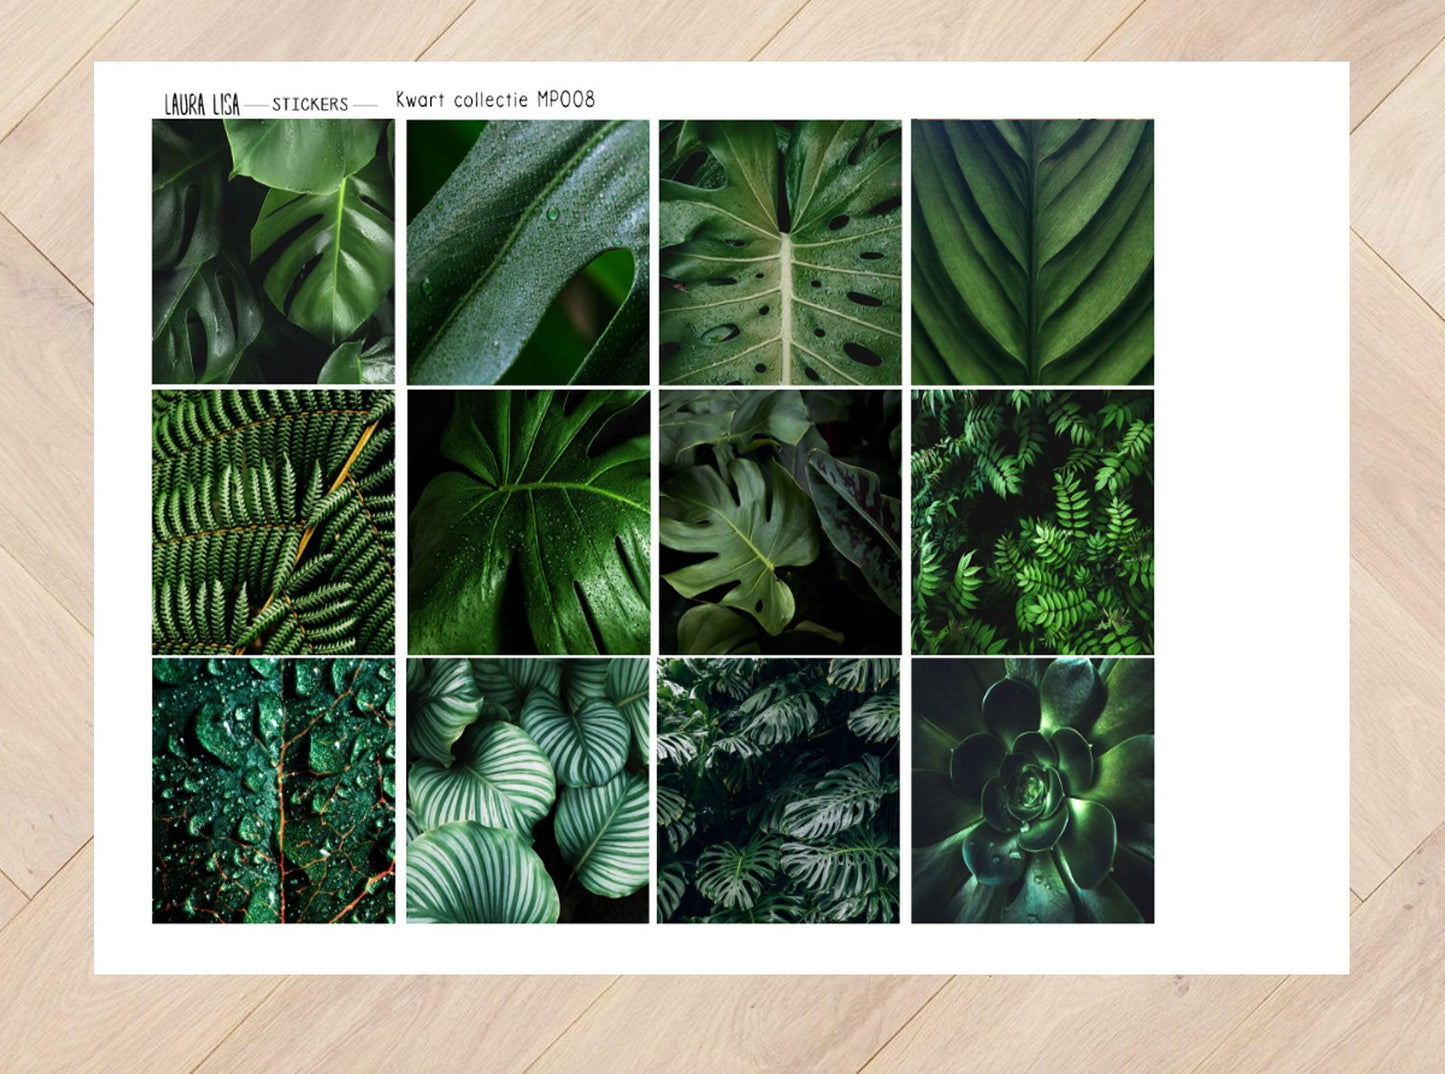Image resolution: width=1445 pixels, height=1074 pixels.
Task: Select the fern fronds with orange stem sticker
Action: coord(273,522)
